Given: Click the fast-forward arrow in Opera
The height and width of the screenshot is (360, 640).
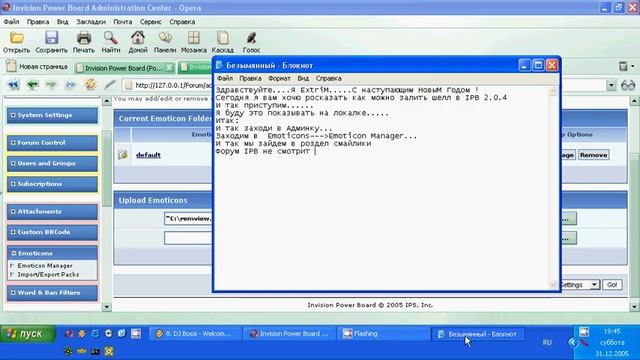Looking at the screenshot, I should tap(70, 84).
